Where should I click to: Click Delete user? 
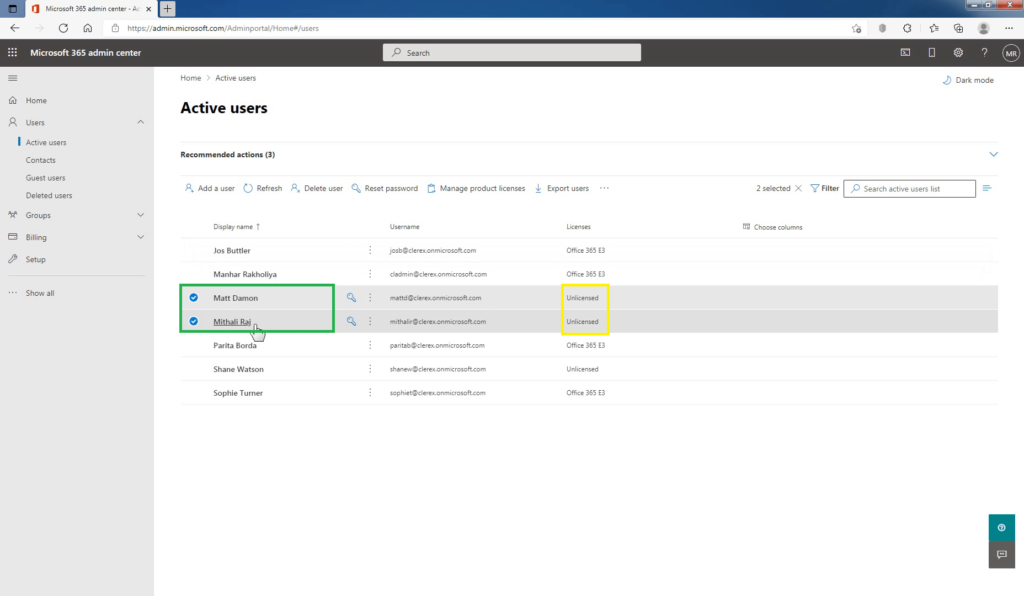click(317, 188)
